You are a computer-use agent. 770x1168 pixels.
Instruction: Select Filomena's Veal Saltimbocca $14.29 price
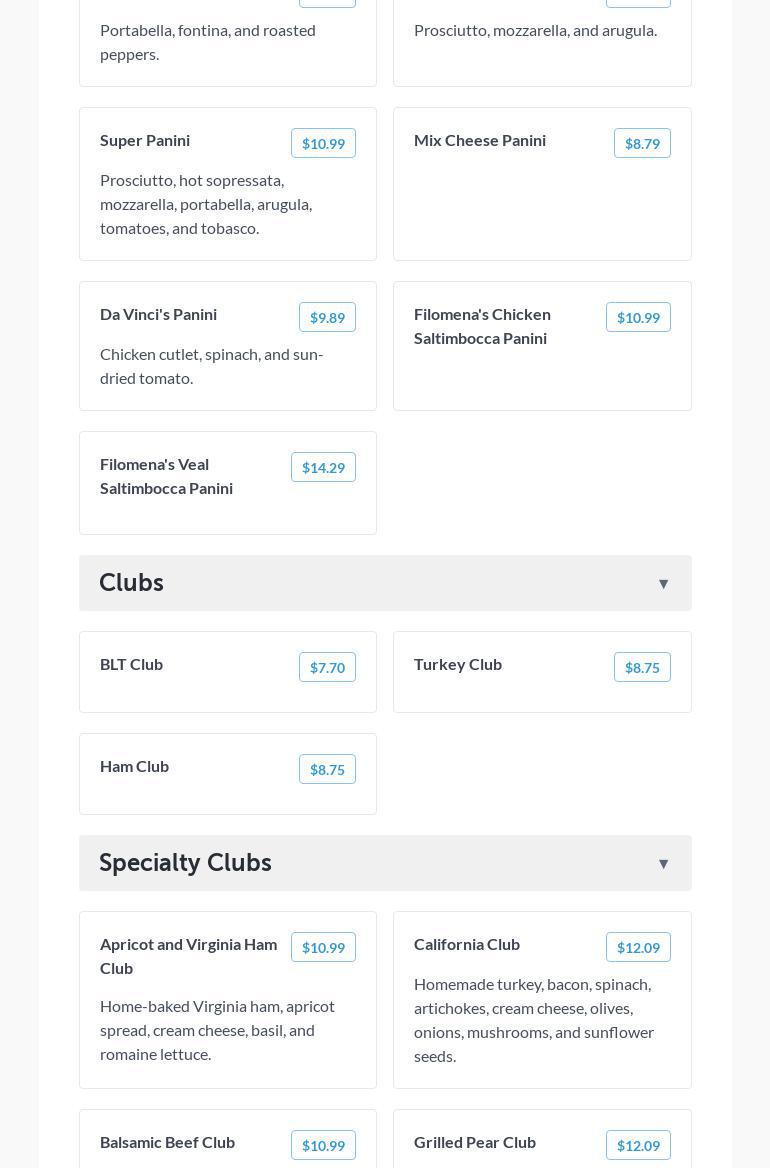323,468
